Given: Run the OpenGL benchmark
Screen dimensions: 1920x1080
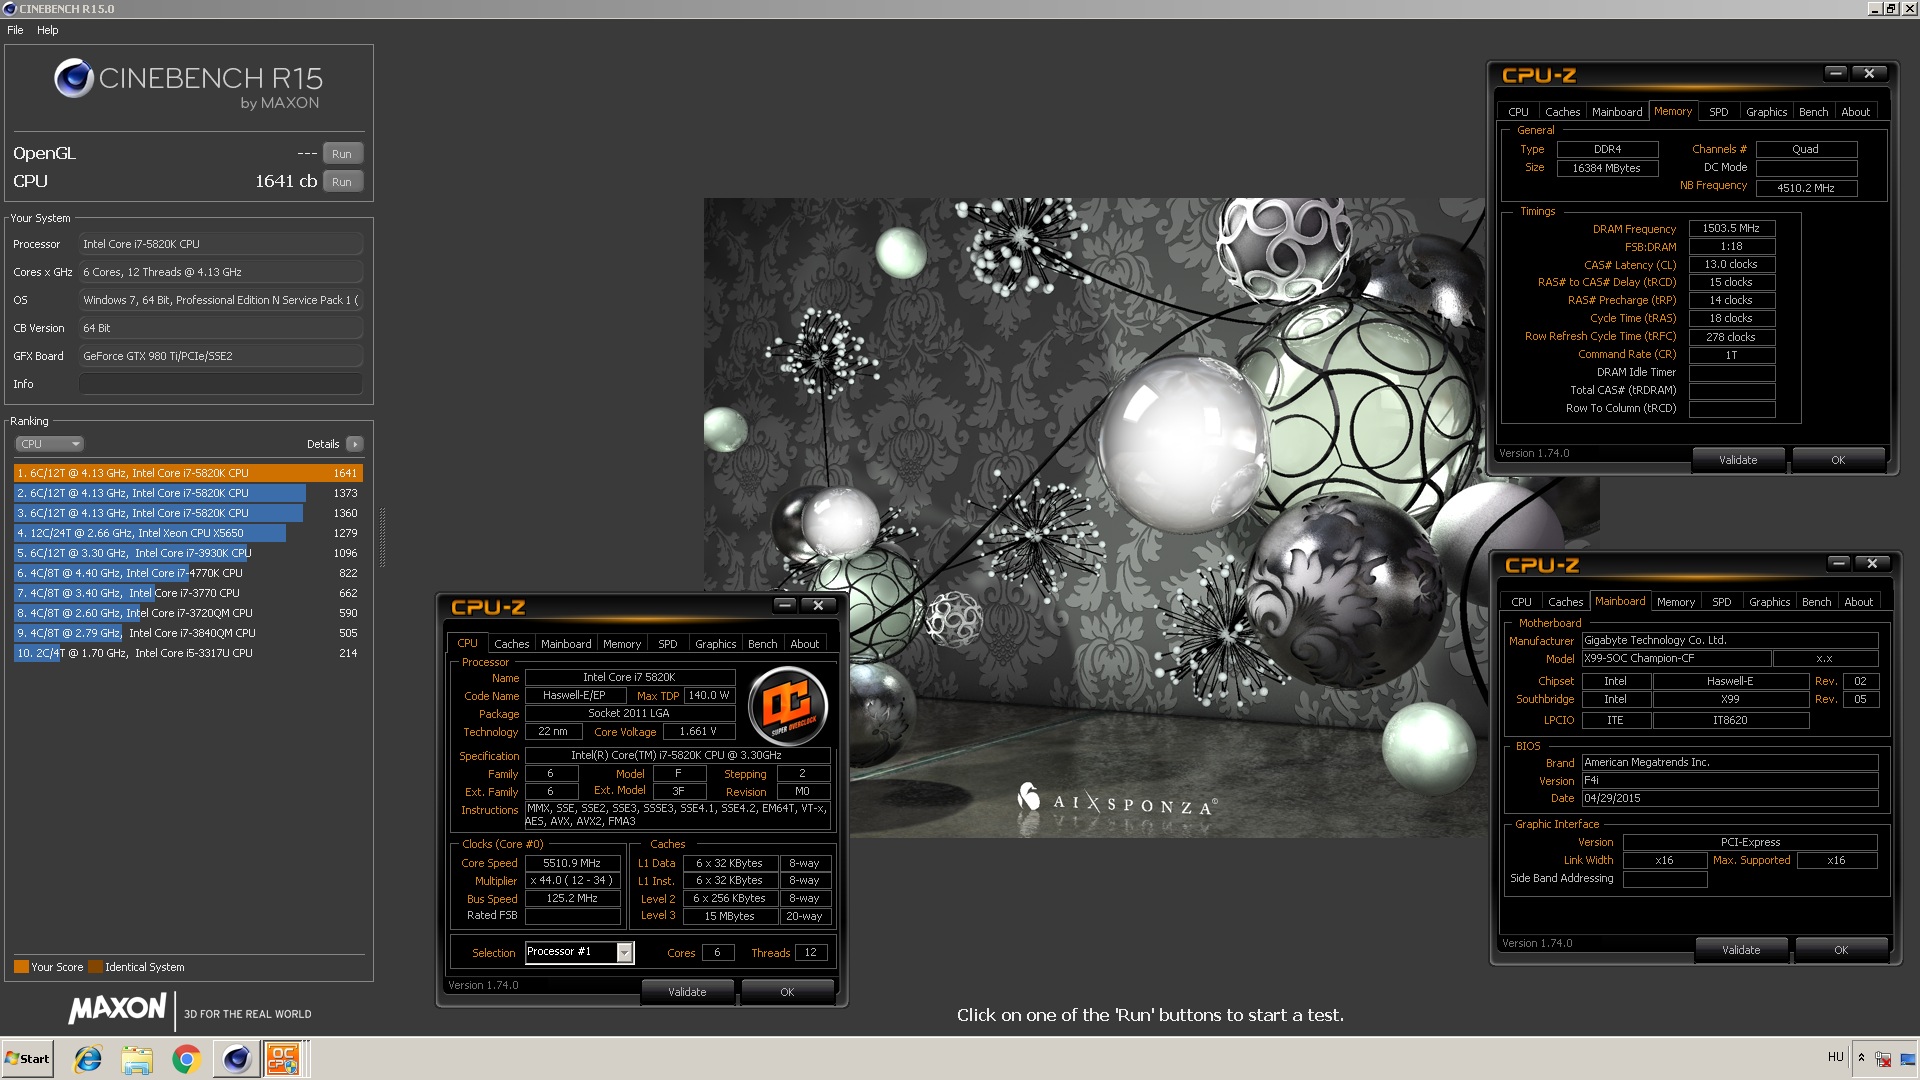Looking at the screenshot, I should pos(342,154).
